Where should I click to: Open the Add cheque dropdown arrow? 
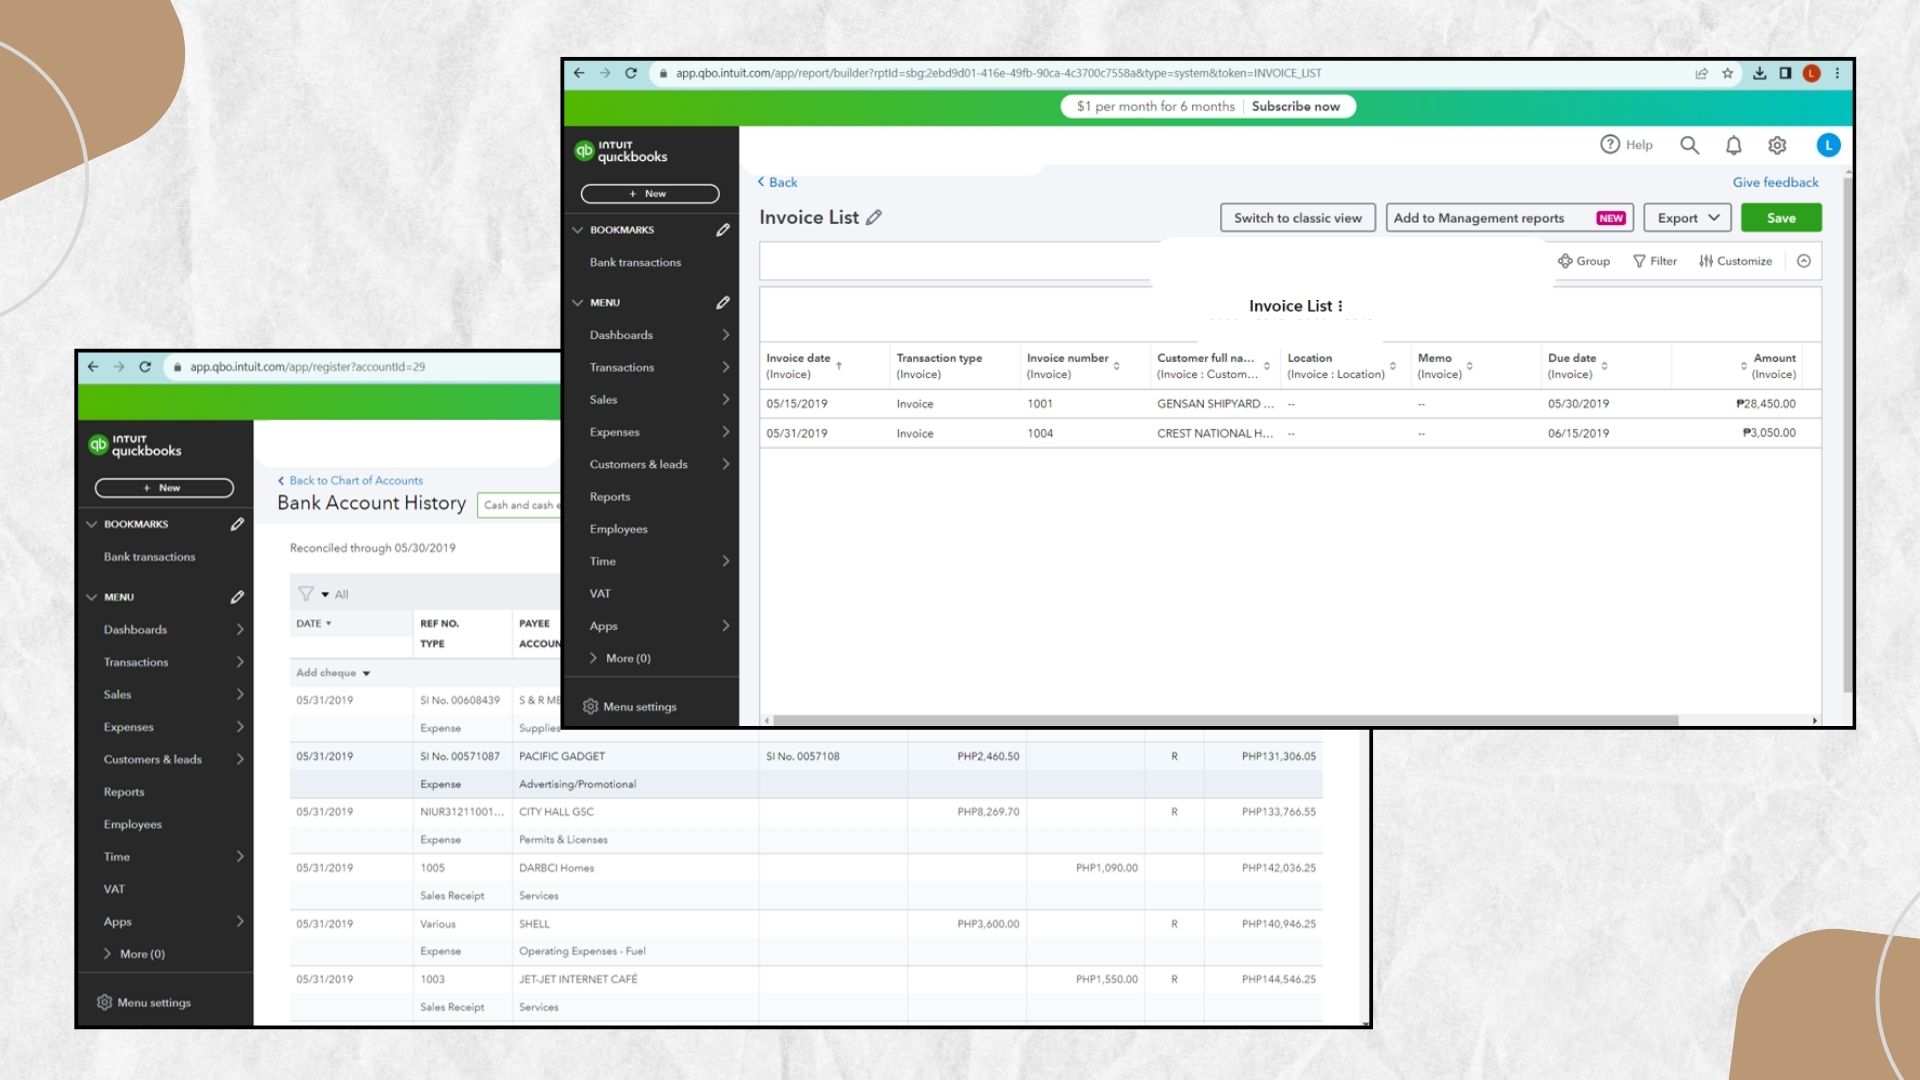(x=367, y=673)
